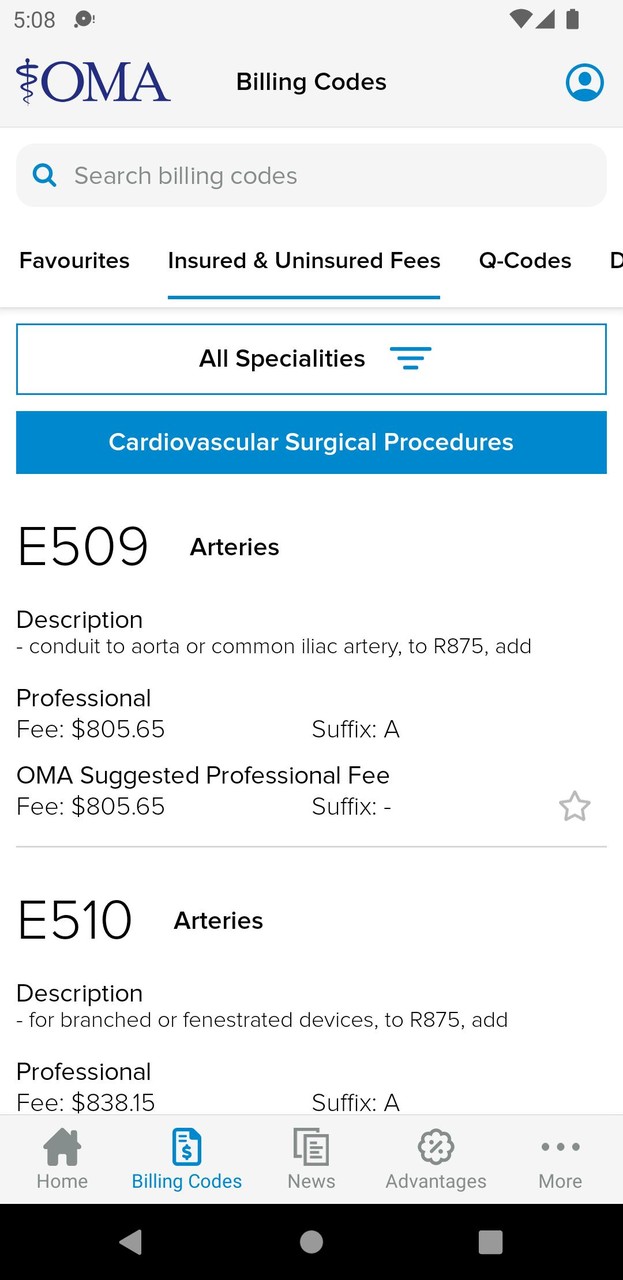Type in the Search billing codes field
623x1280 pixels.
[330, 176]
